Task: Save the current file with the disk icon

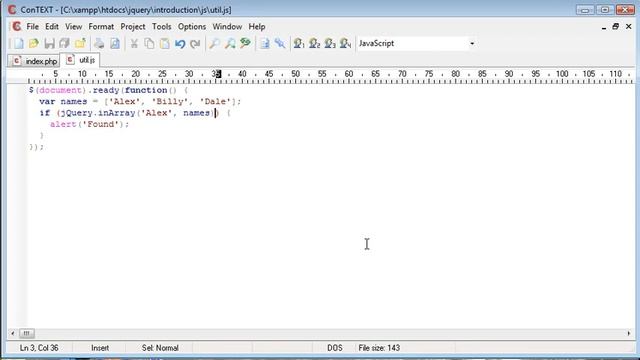Action: (49, 43)
